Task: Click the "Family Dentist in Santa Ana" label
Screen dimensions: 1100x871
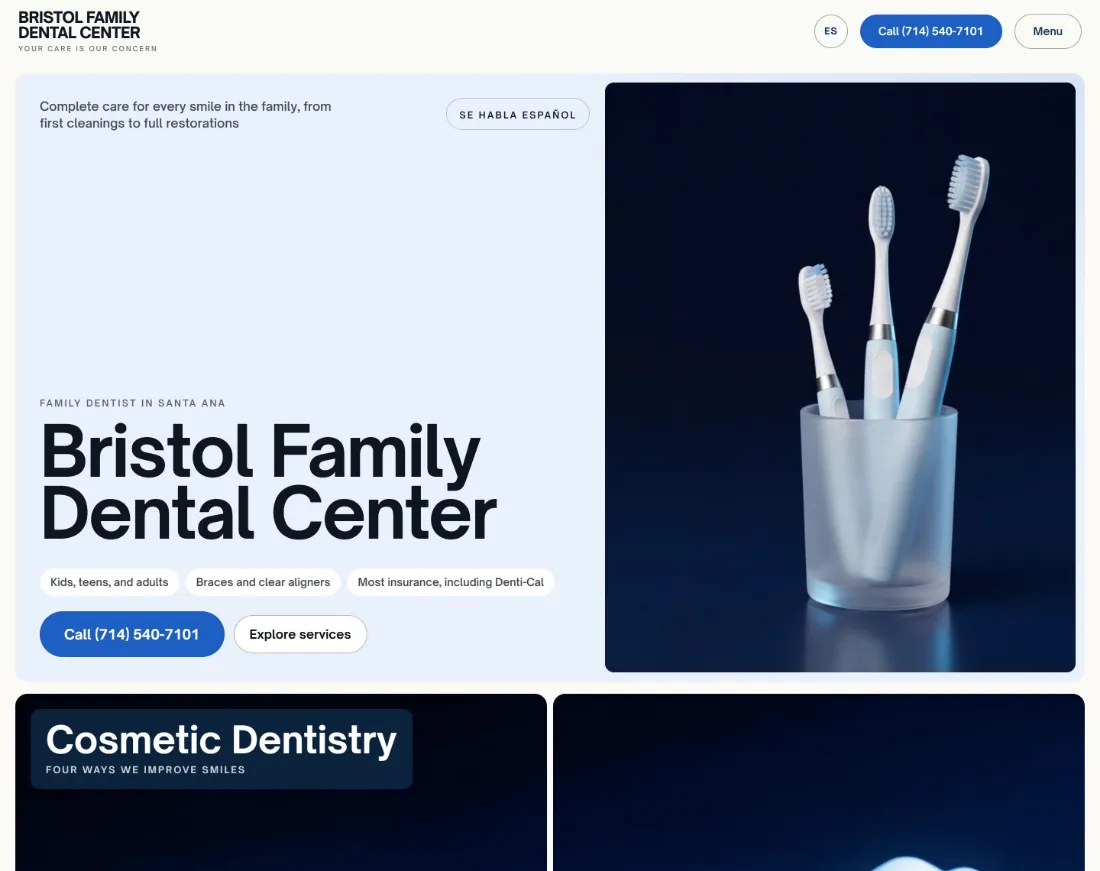Action: coord(133,403)
